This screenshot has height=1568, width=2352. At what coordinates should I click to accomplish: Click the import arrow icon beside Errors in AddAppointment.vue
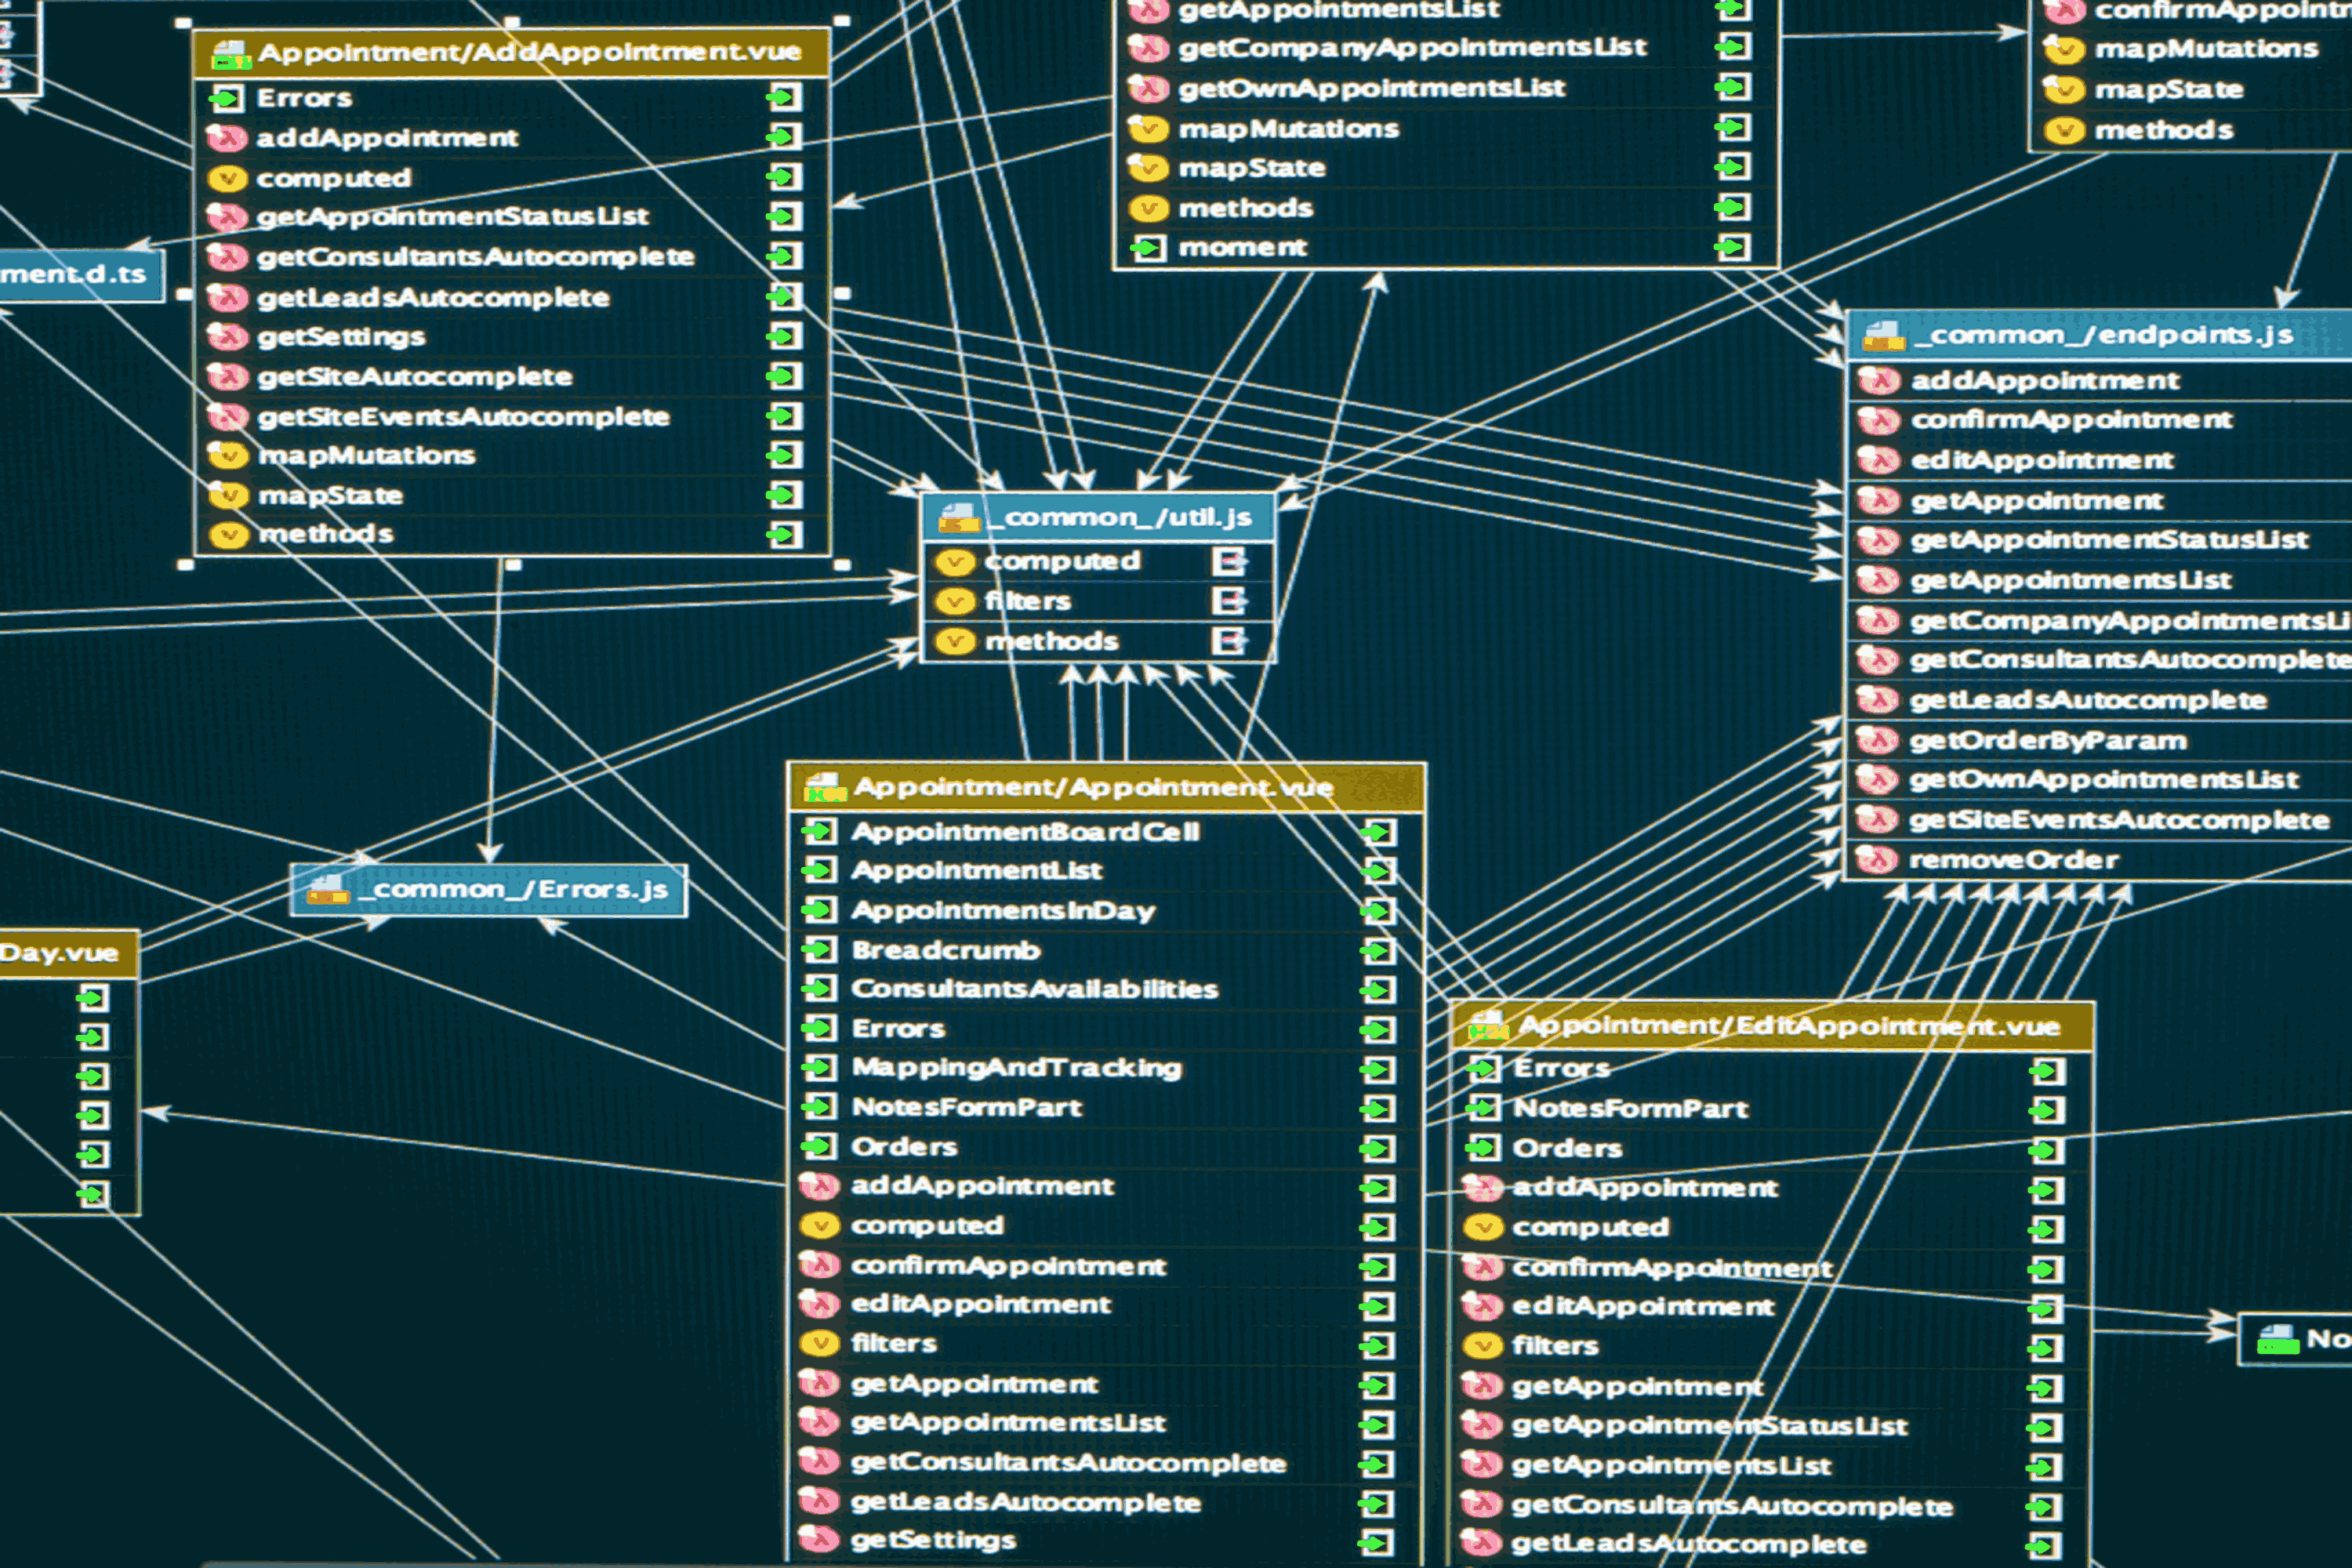[226, 98]
